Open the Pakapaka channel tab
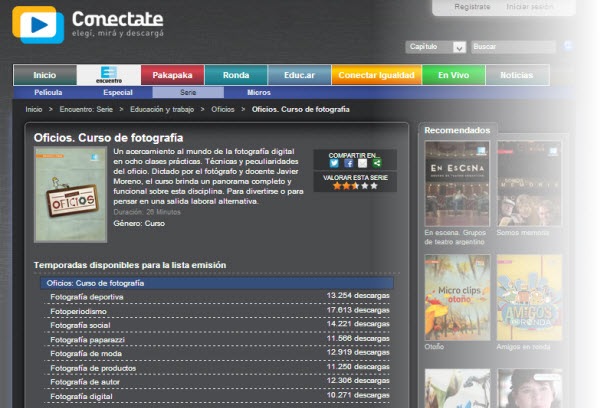The height and width of the screenshot is (408, 600). tap(173, 75)
